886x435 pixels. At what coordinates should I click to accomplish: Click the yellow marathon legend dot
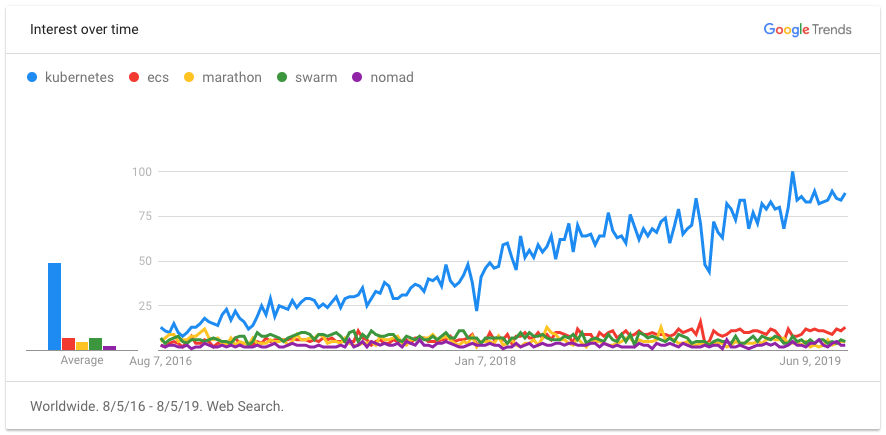[189, 77]
